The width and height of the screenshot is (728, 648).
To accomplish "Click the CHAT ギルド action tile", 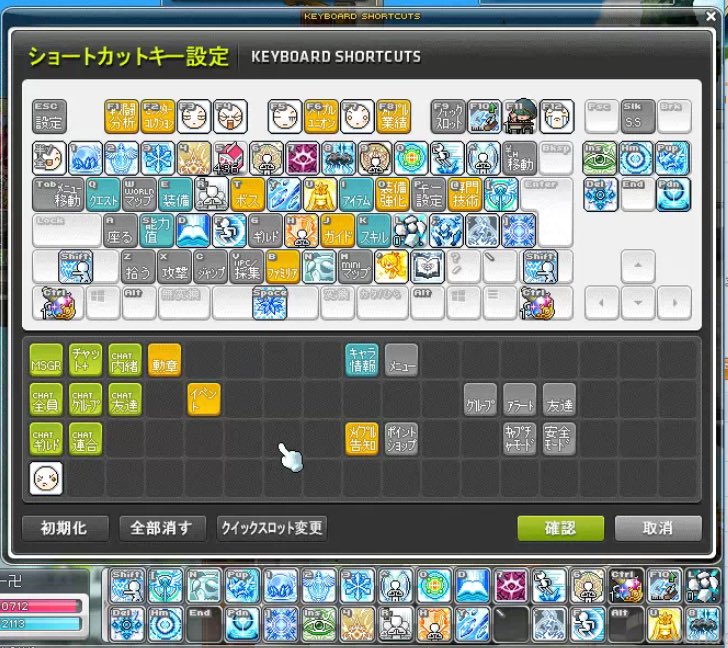I will pyautogui.click(x=46, y=439).
